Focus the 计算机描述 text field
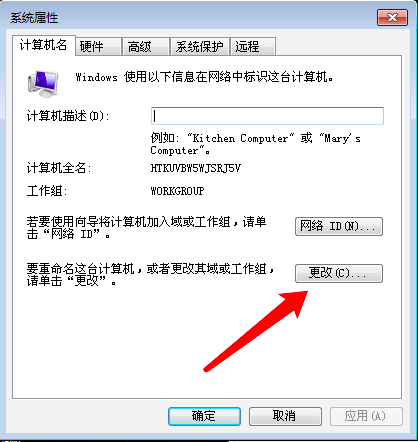418x442 pixels. click(x=267, y=116)
